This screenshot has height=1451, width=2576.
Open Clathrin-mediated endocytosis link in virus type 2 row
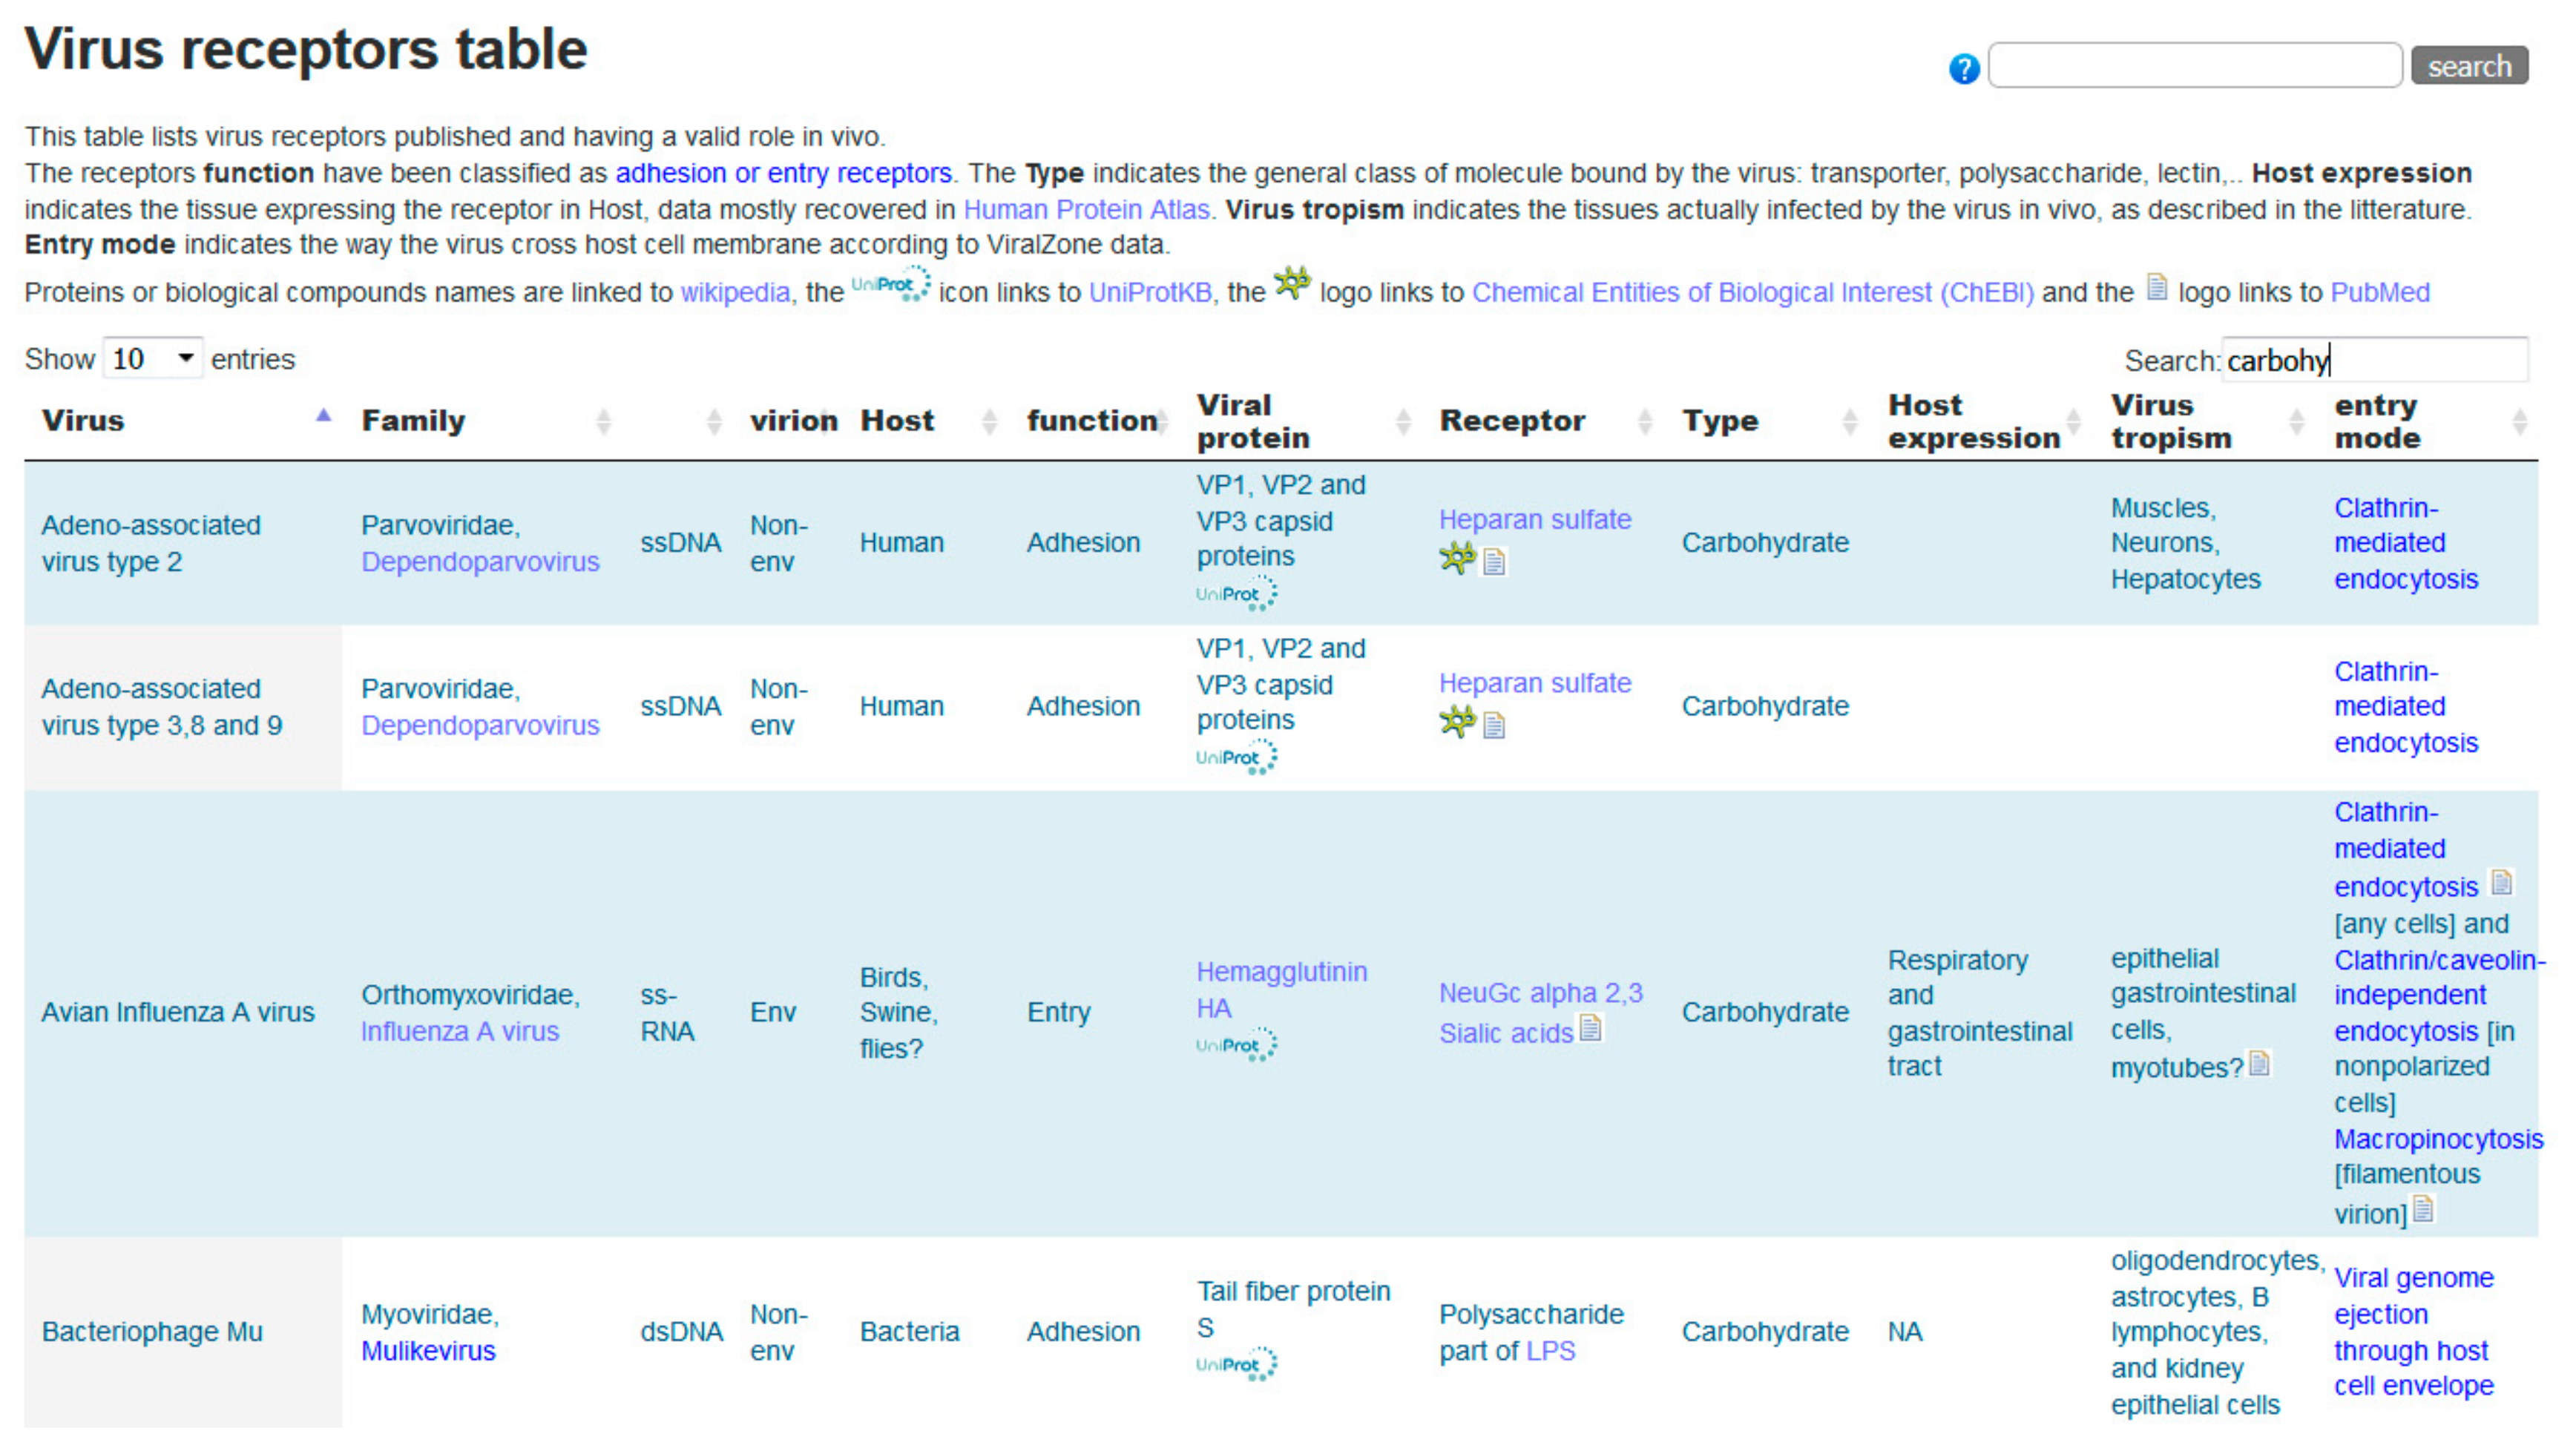[2405, 543]
